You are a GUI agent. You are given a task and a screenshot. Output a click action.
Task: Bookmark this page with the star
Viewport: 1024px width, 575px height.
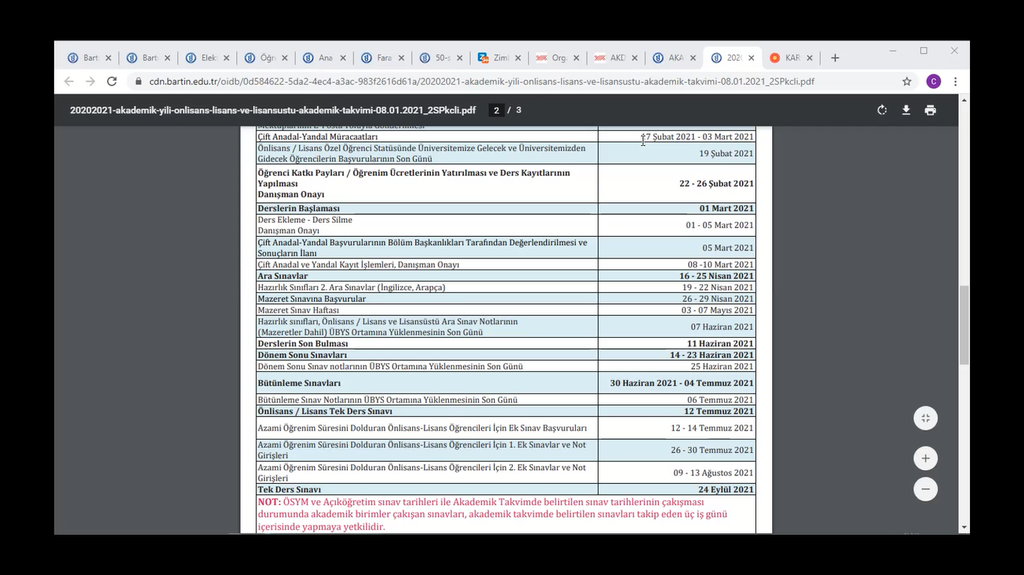pyautogui.click(x=906, y=82)
